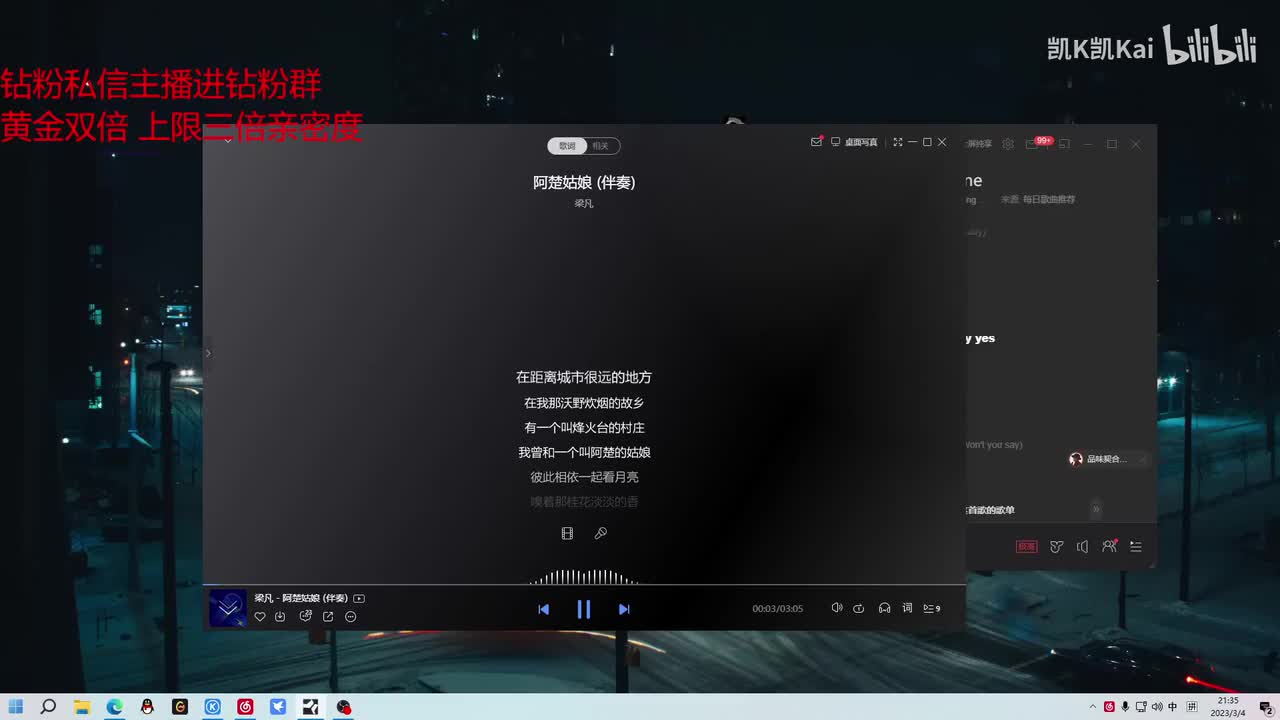Expand the side panel arrow on left edge
Viewport: 1280px width, 720px height.
(x=208, y=353)
